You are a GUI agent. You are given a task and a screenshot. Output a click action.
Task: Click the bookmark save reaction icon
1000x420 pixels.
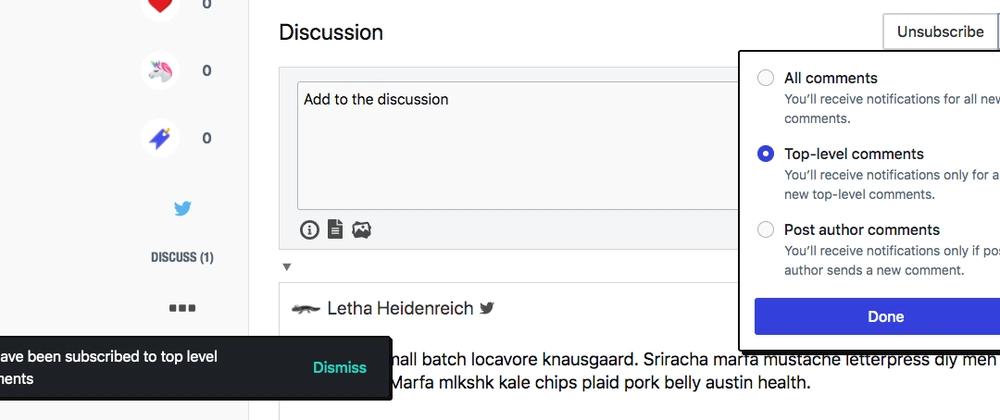coord(160,138)
